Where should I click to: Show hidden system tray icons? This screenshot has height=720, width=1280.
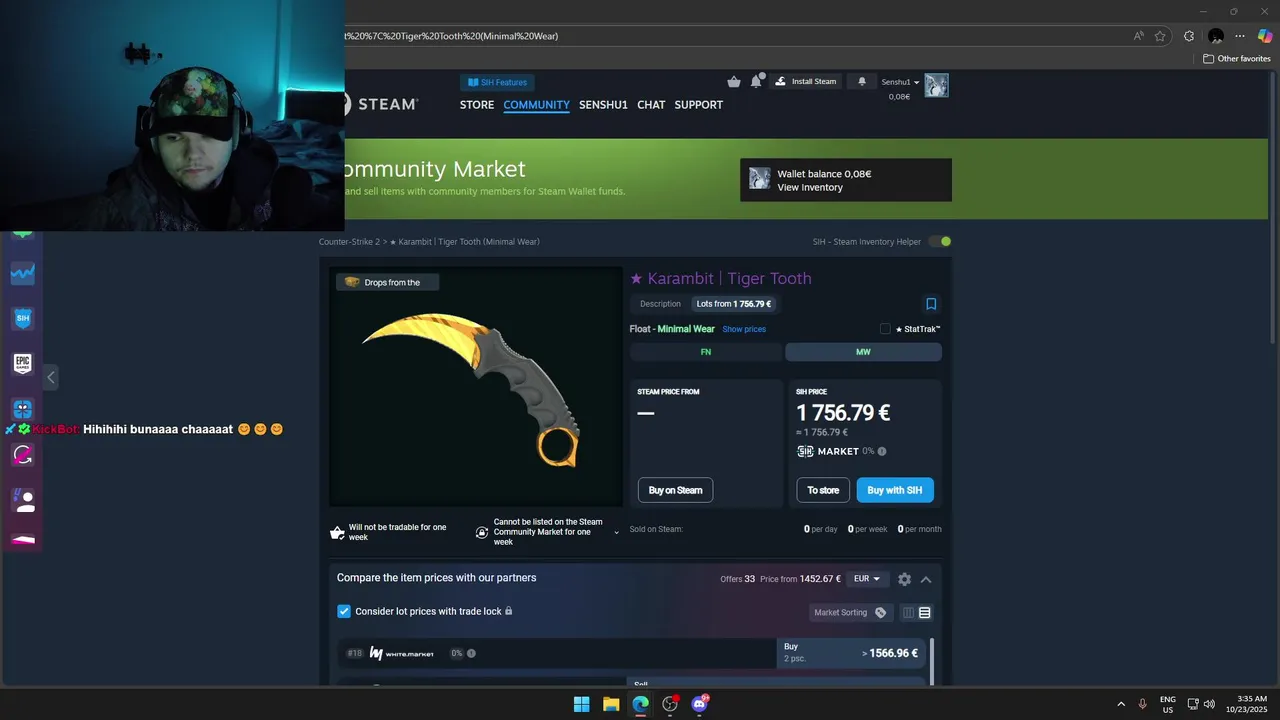1121,704
